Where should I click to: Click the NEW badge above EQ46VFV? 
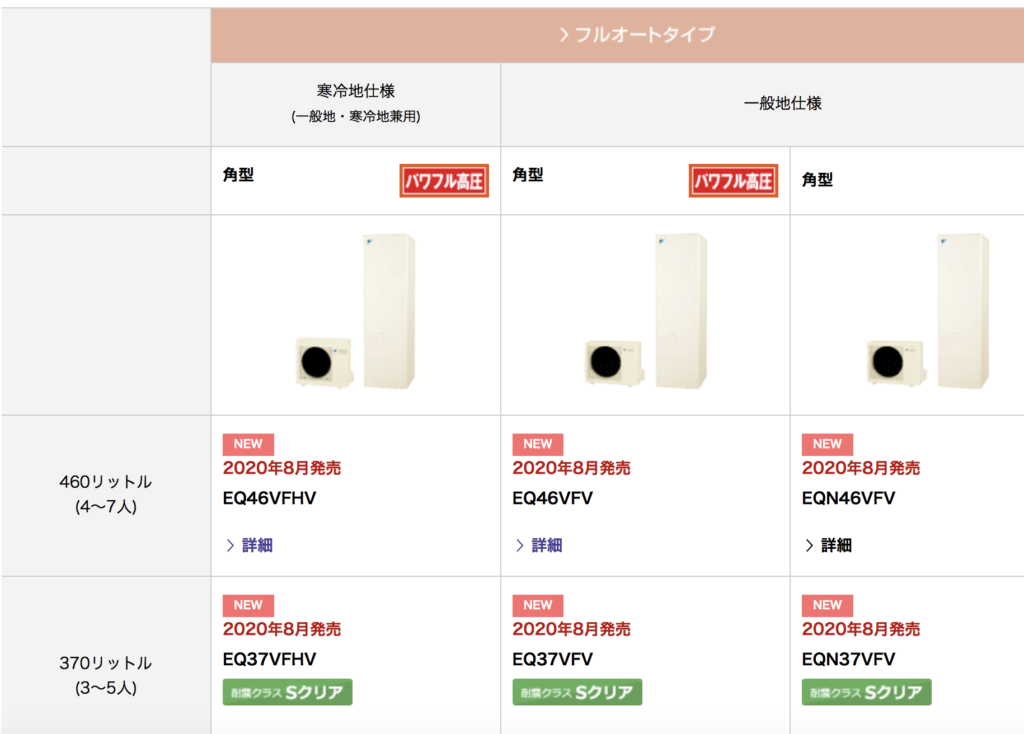coord(538,444)
